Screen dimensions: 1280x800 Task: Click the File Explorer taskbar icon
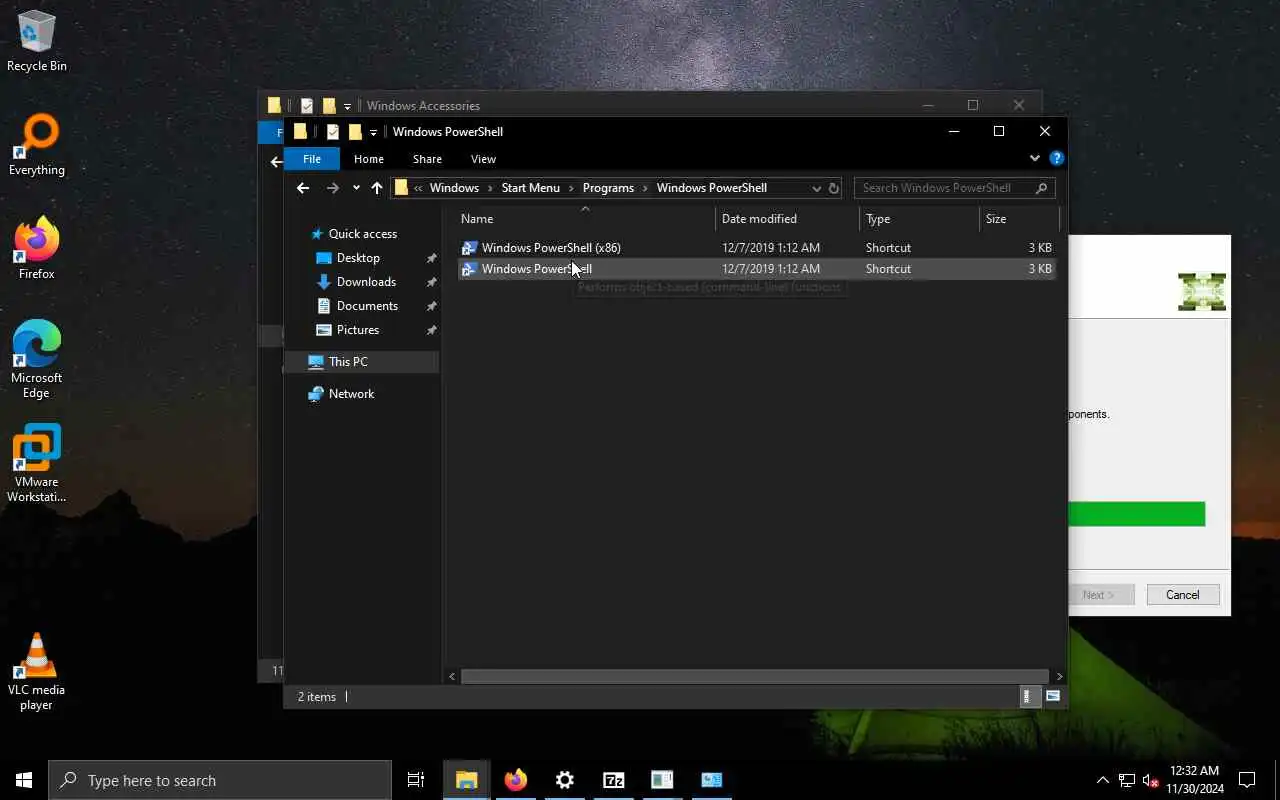466,780
